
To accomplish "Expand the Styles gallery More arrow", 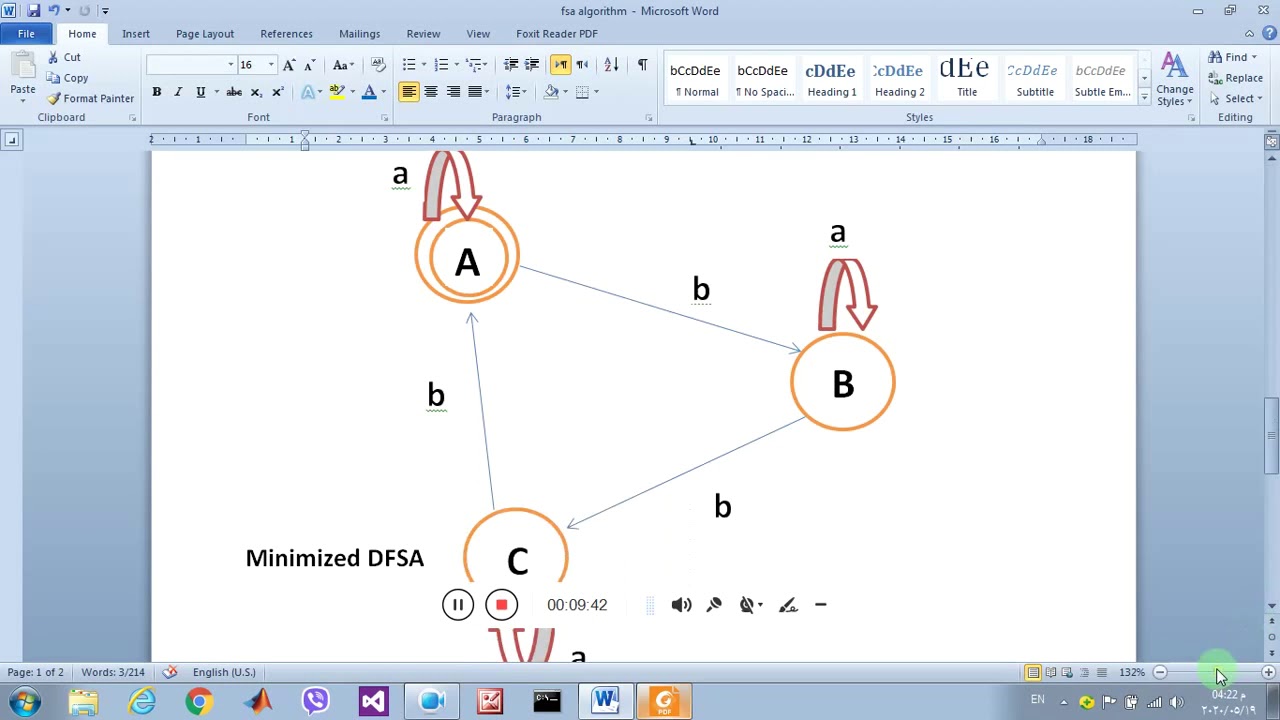I will [1143, 97].
